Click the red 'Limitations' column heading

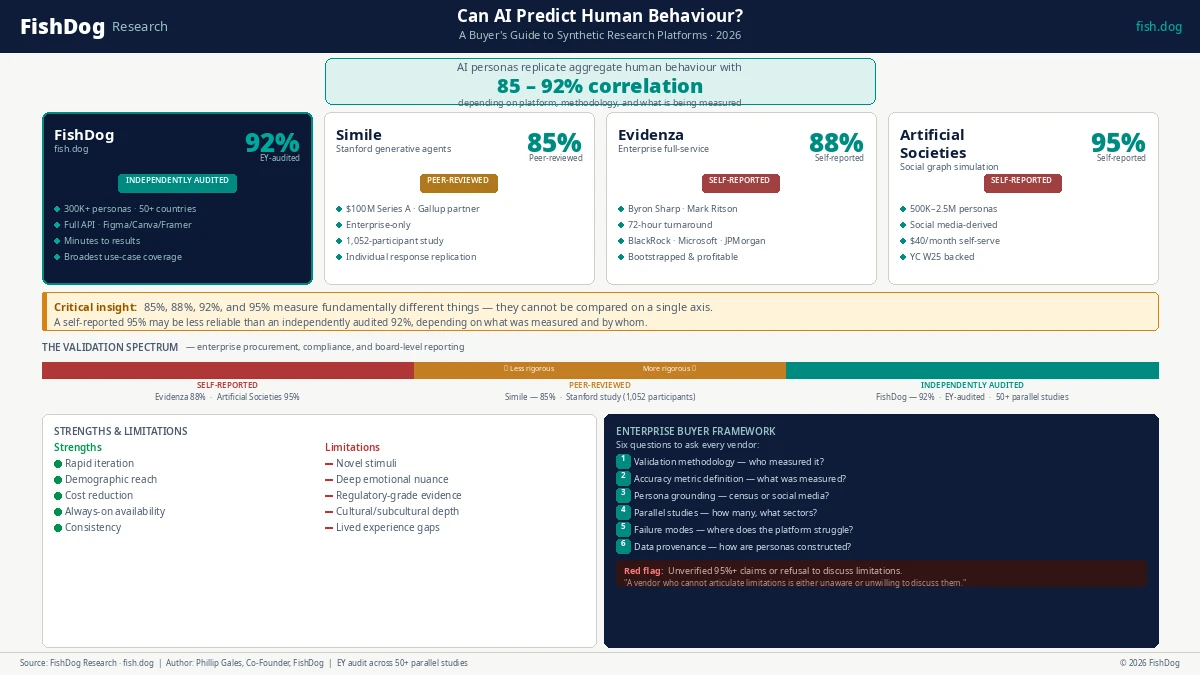click(x=353, y=447)
